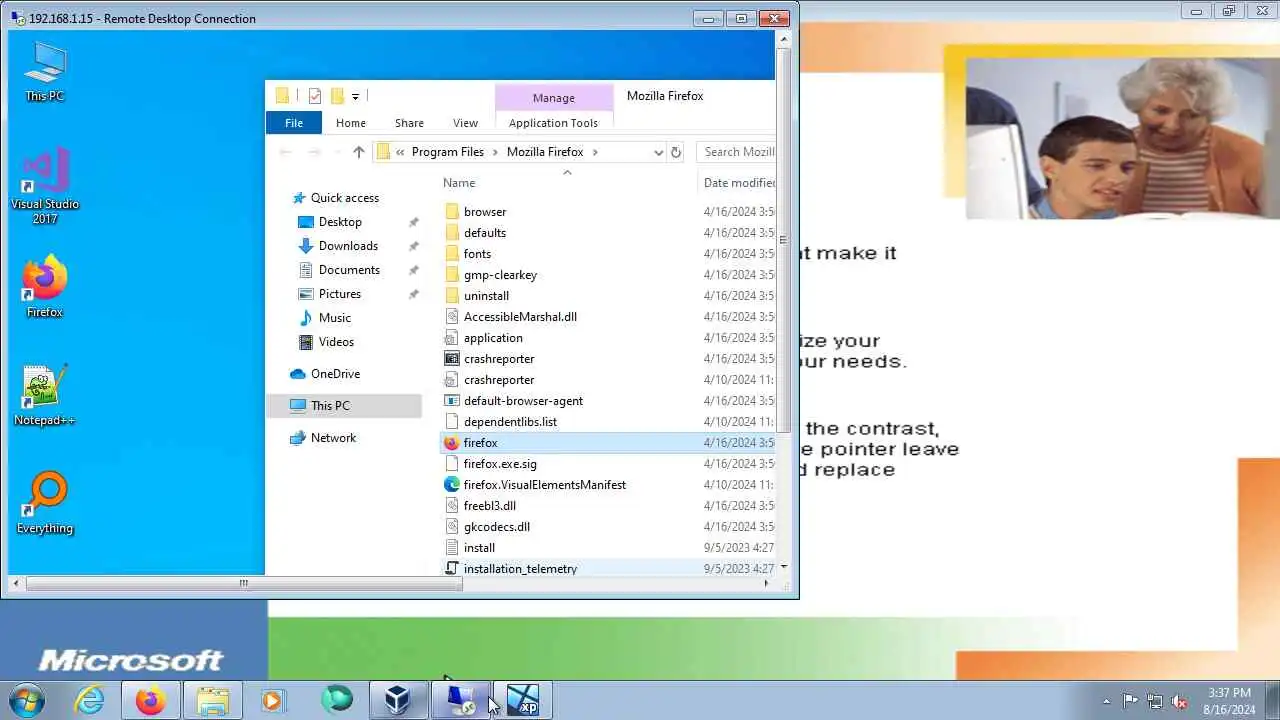
Task: Open Notepad++ desktop shortcut
Action: pos(44,396)
